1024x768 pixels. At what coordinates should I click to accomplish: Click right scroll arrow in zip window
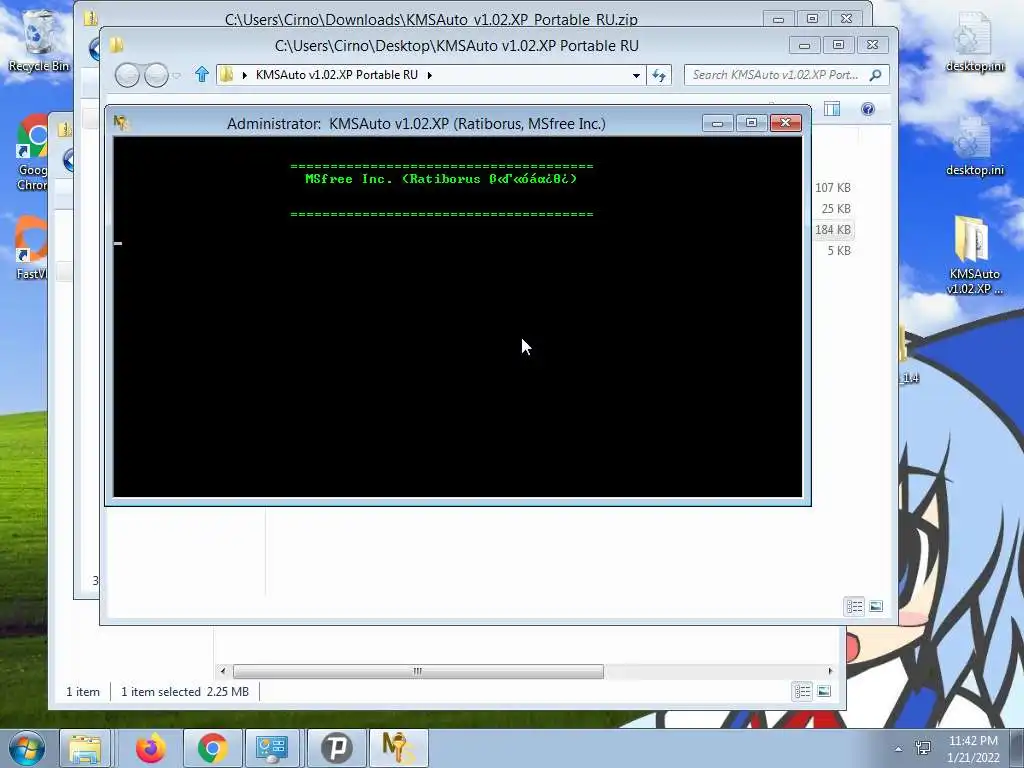pos(830,671)
